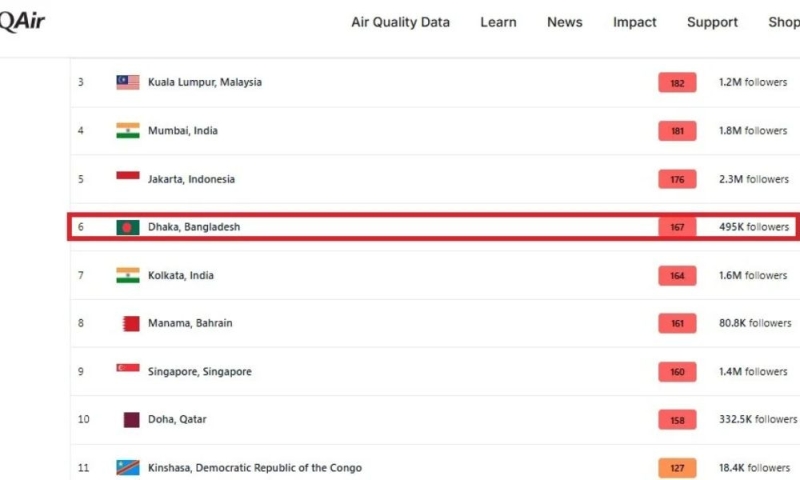Viewport: 800px width, 480px height.
Task: Open Dhaka, Bangladesh city link
Action: point(194,227)
